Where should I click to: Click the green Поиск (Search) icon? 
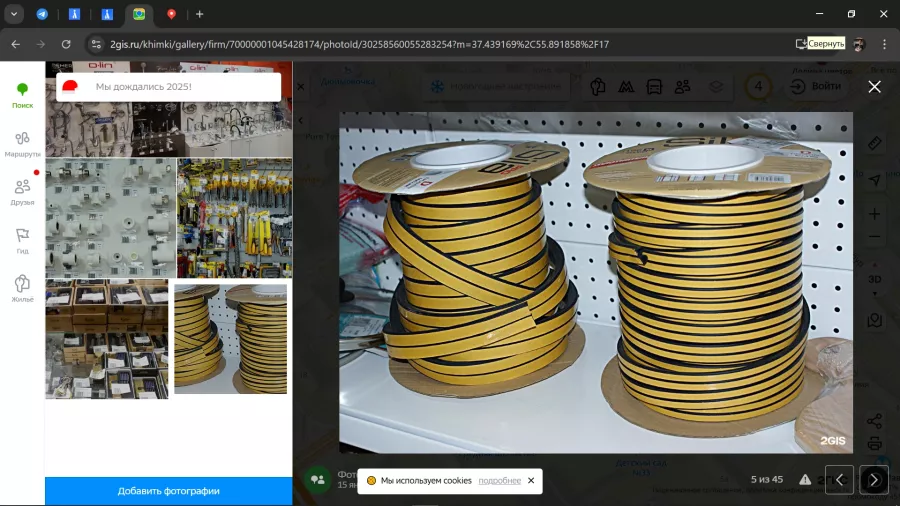(x=22, y=95)
